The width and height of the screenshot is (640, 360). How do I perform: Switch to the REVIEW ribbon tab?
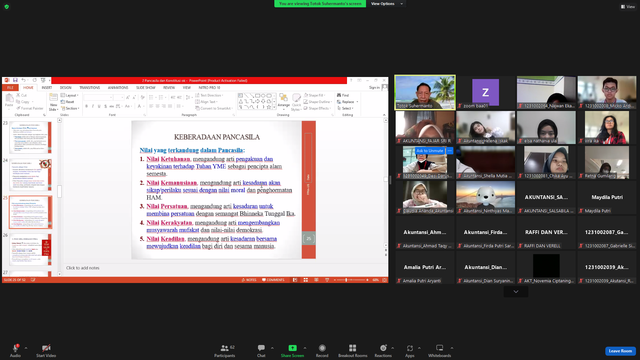169,87
